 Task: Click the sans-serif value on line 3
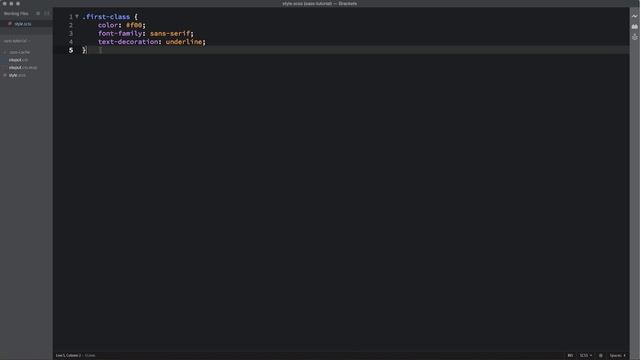click(x=170, y=33)
